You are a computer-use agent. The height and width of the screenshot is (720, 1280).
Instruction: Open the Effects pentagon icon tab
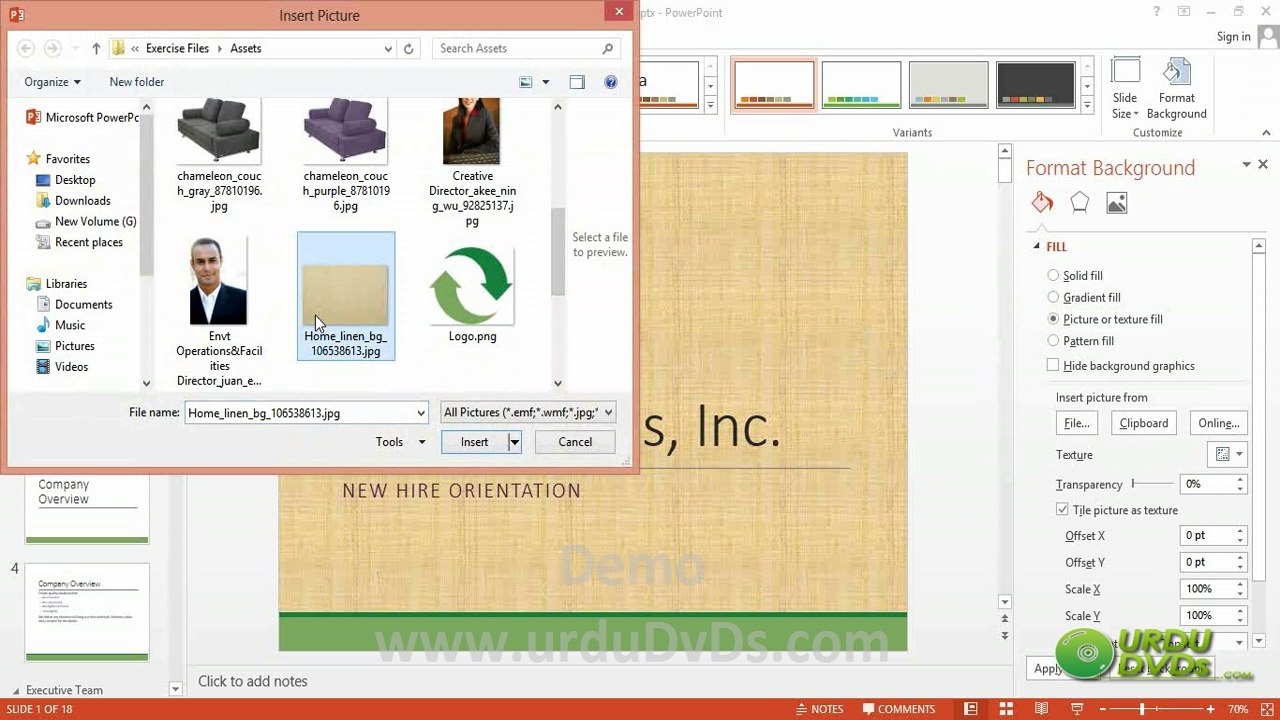[x=1079, y=203]
